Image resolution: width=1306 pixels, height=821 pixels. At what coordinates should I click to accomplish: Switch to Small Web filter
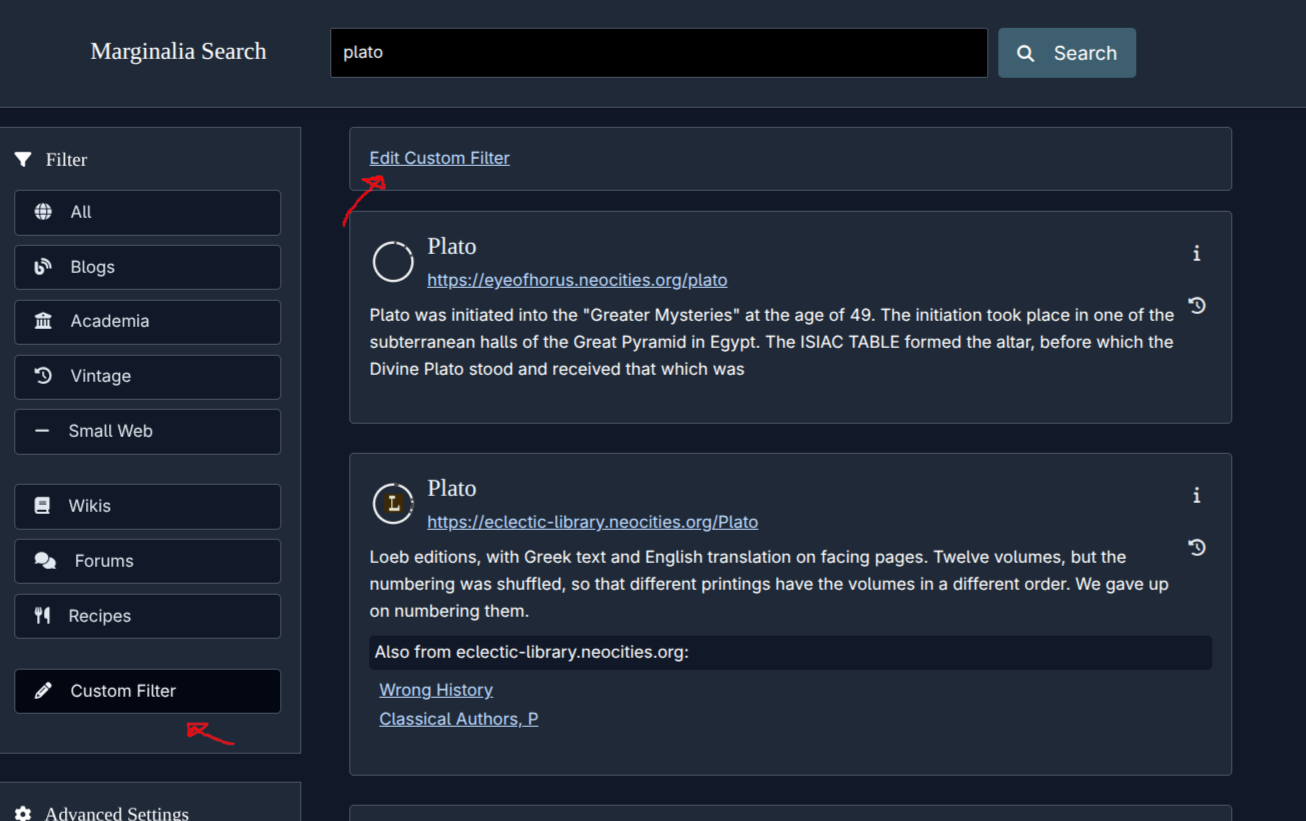point(147,432)
